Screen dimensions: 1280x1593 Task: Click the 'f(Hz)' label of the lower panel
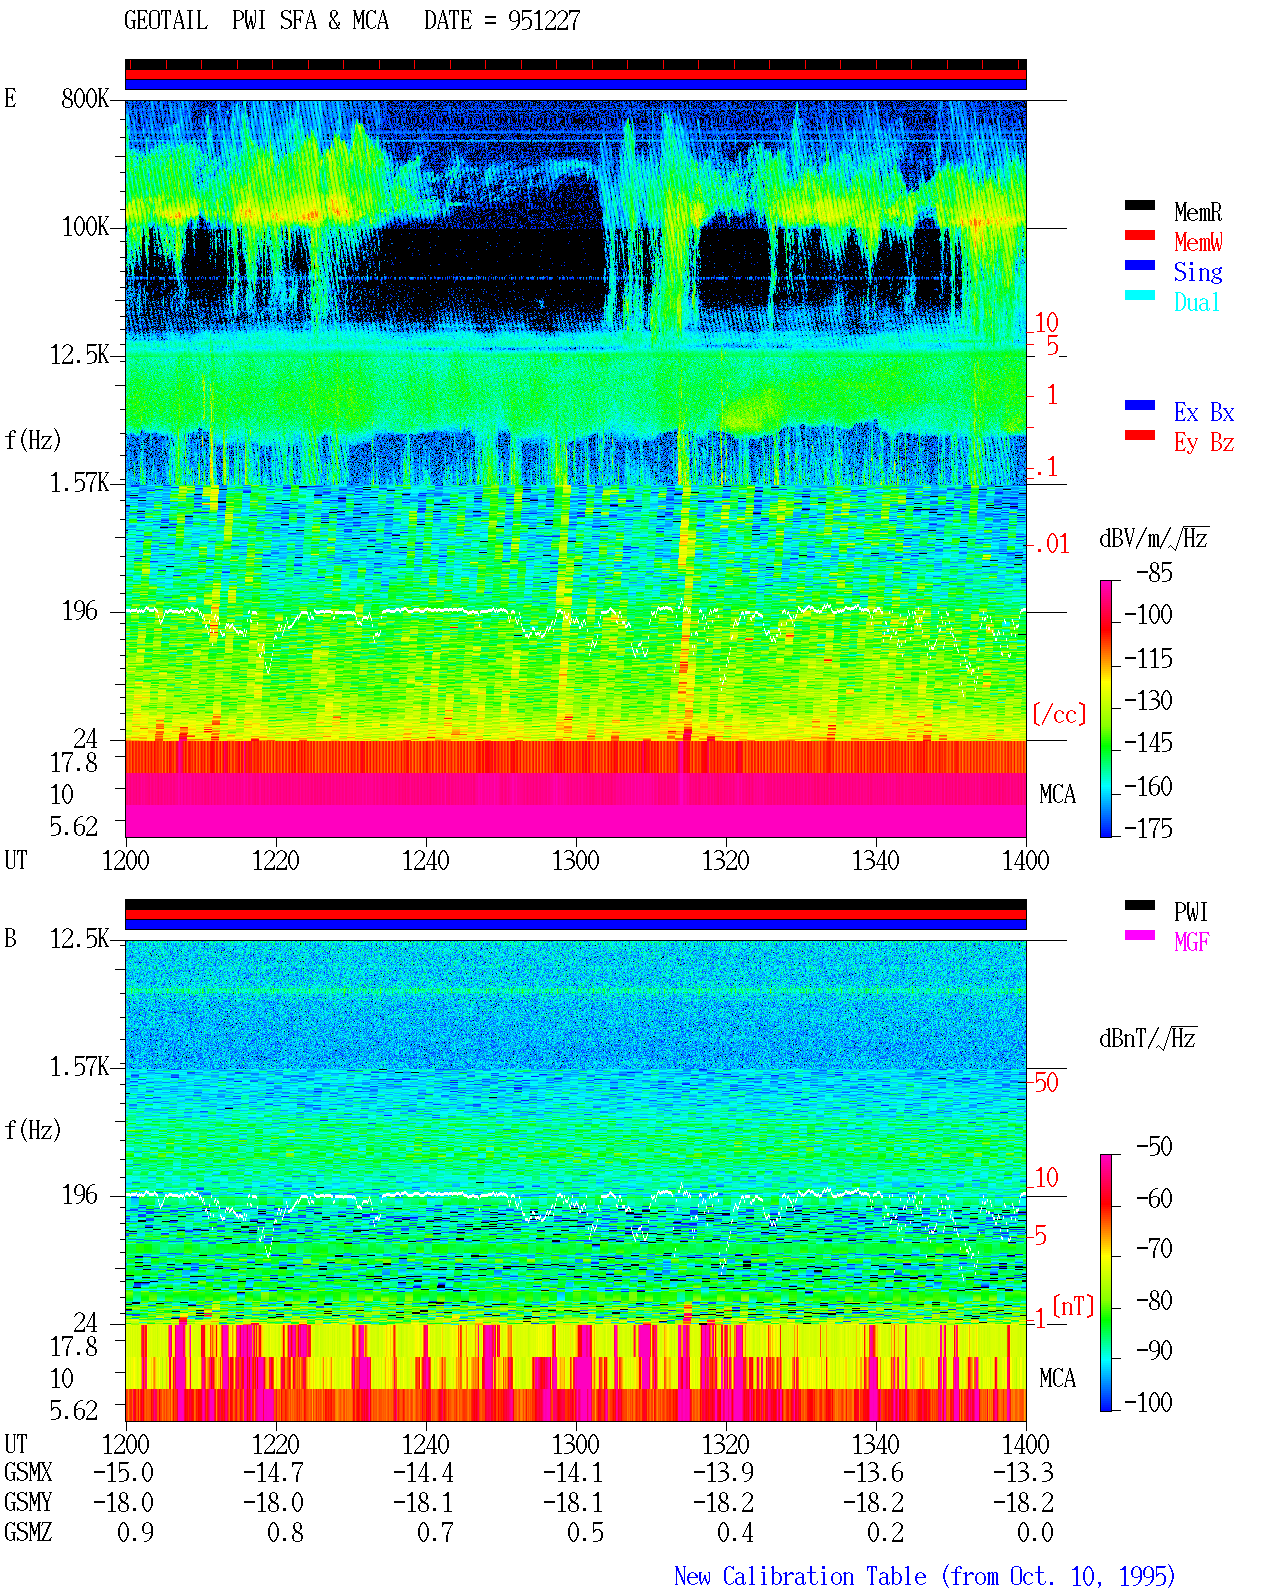pyautogui.click(x=33, y=1130)
